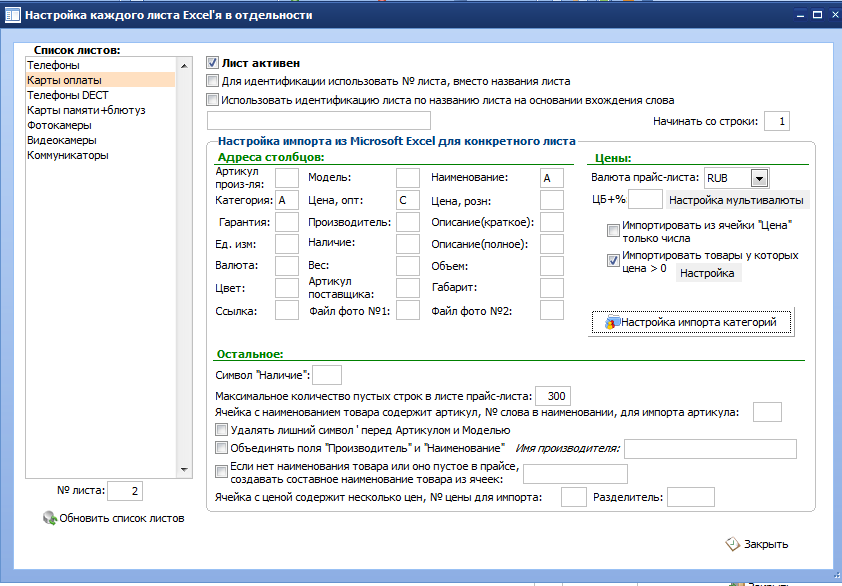Click the Символ Наличие field
This screenshot has width=842, height=586.
click(326, 375)
